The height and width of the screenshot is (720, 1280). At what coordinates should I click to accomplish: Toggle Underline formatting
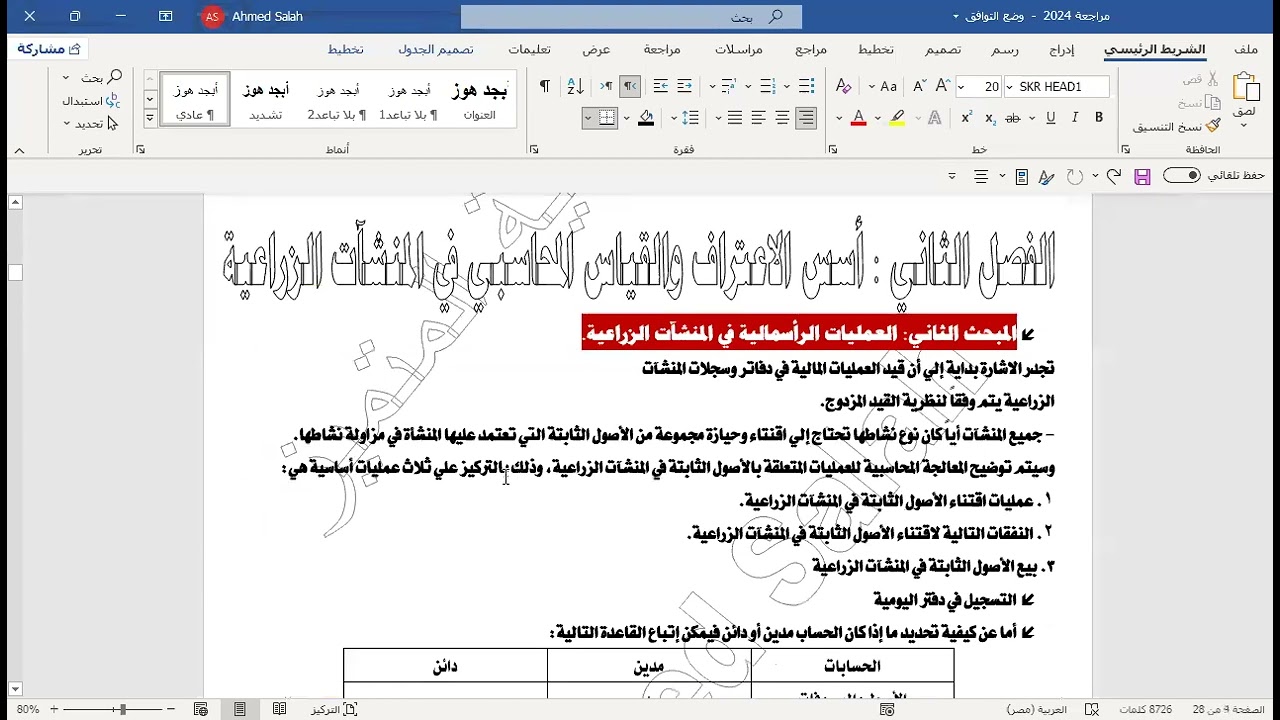(x=1051, y=118)
